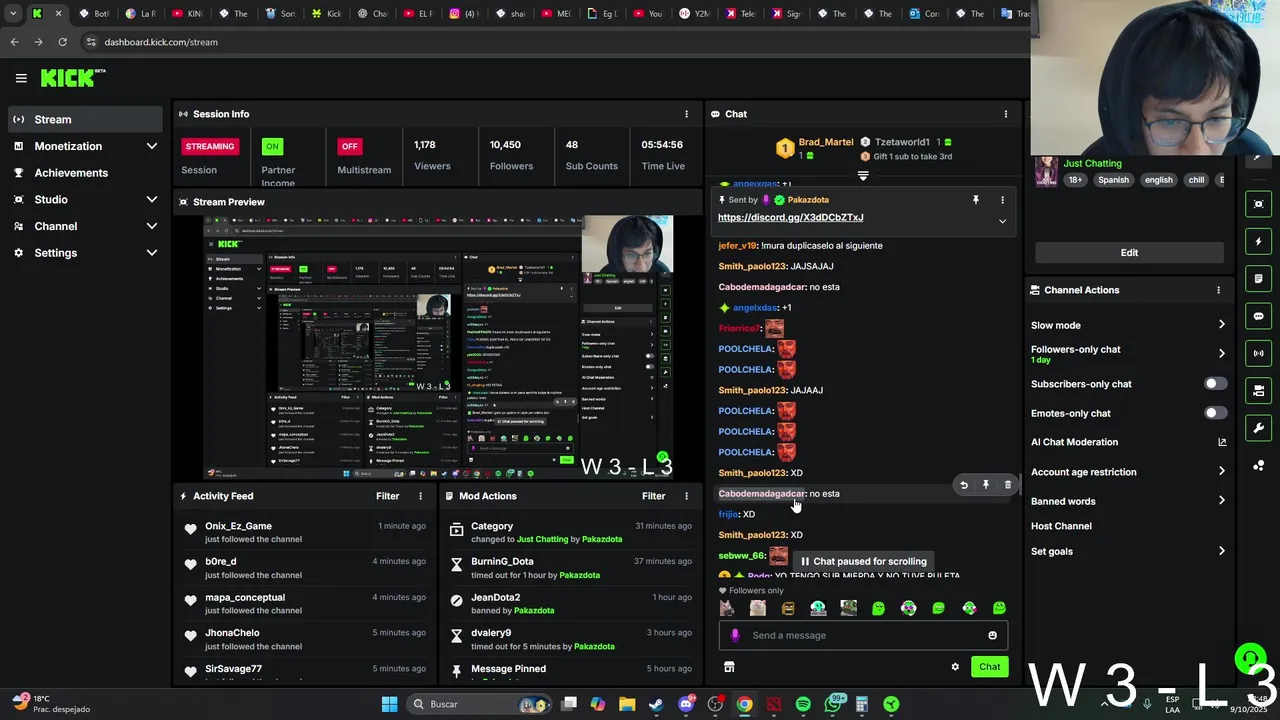Open the document notes icon in the right rail
Viewport: 1280px width, 720px height.
coord(1258,279)
